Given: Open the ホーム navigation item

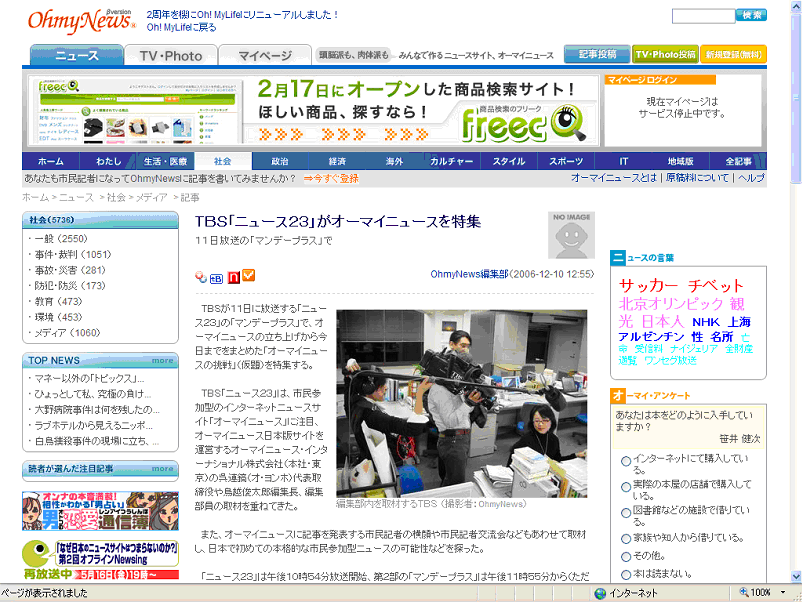Looking at the screenshot, I should point(51,161).
